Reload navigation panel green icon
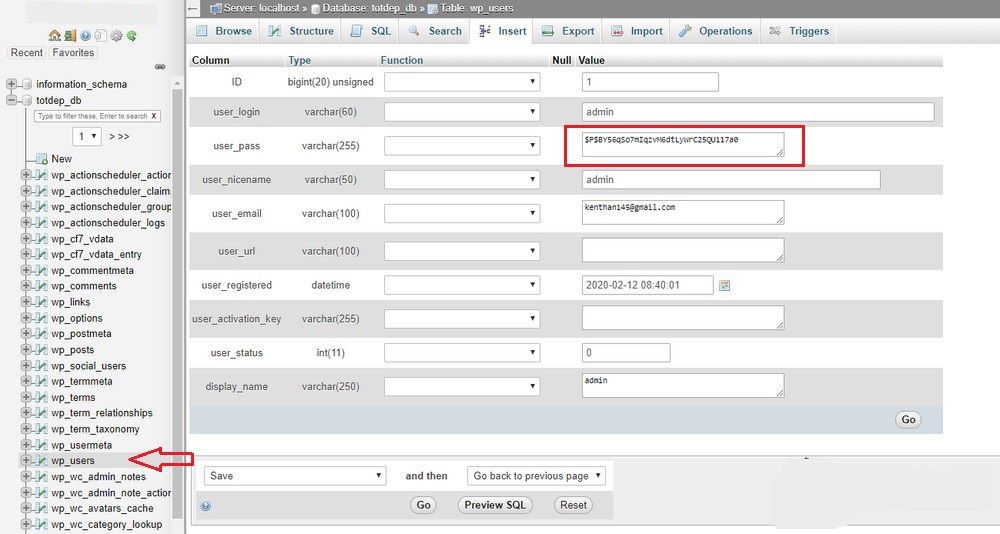The image size is (1000, 534). click(131, 36)
